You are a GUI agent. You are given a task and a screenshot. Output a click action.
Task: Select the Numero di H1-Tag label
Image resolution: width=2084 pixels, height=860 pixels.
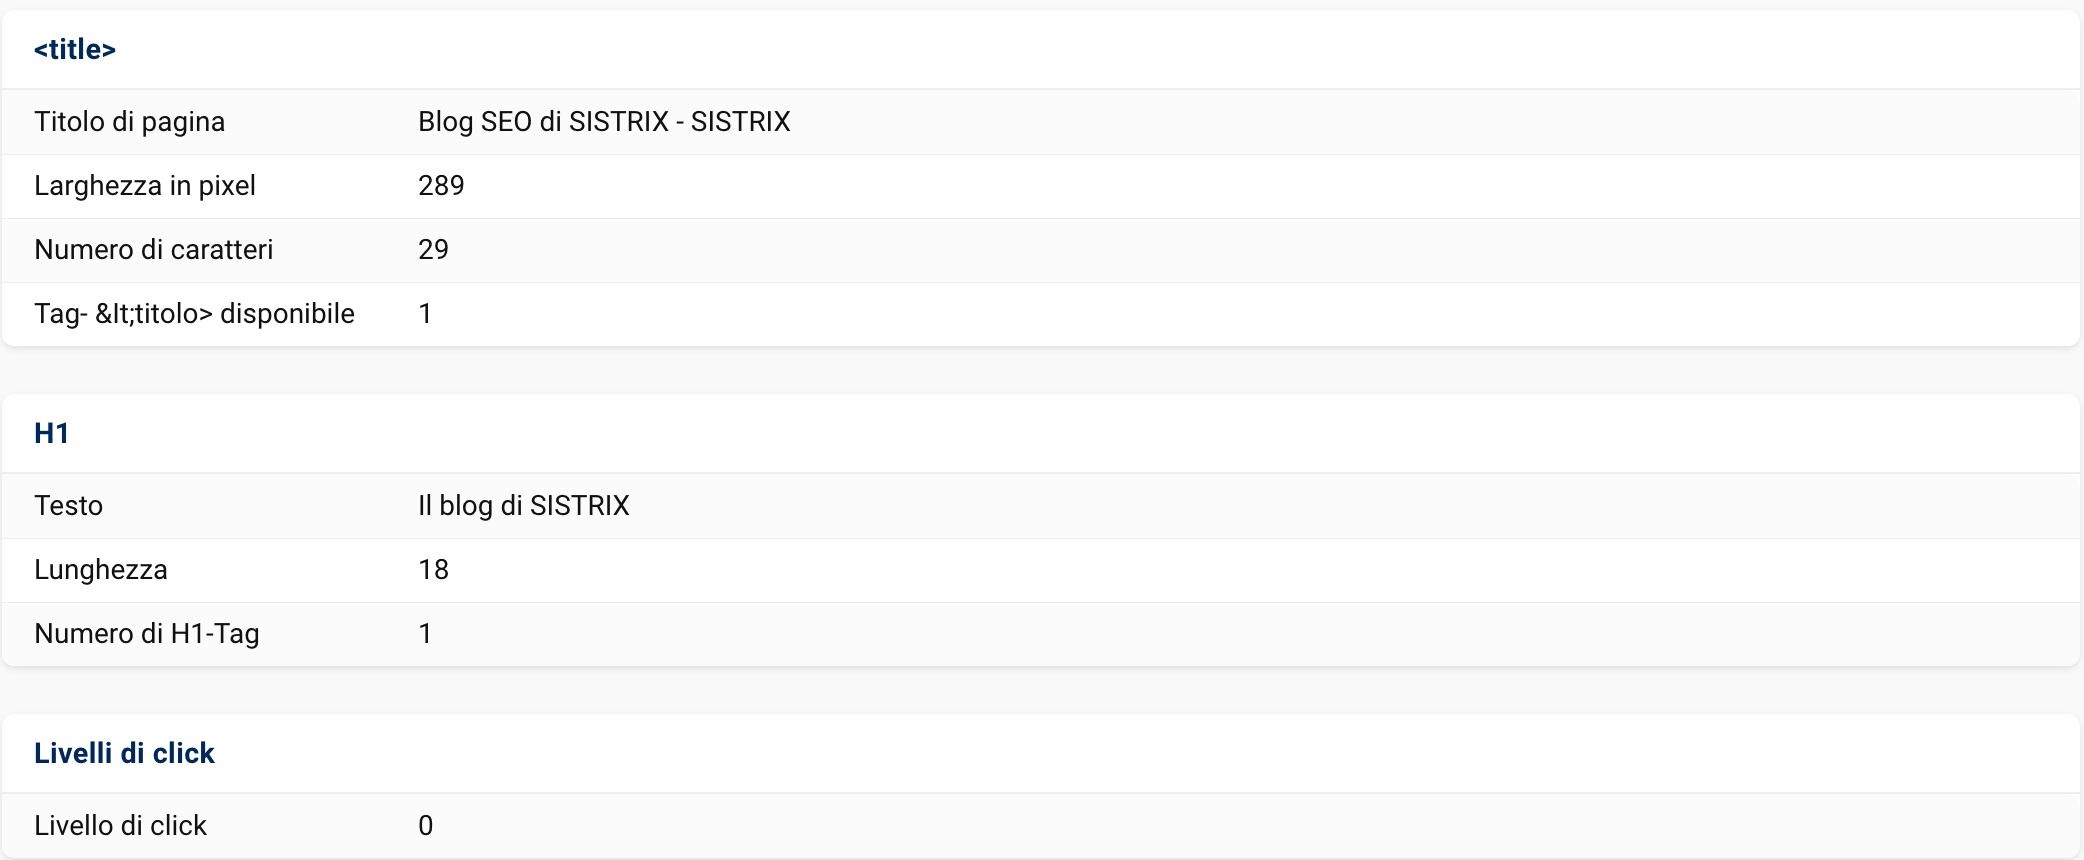pos(147,633)
